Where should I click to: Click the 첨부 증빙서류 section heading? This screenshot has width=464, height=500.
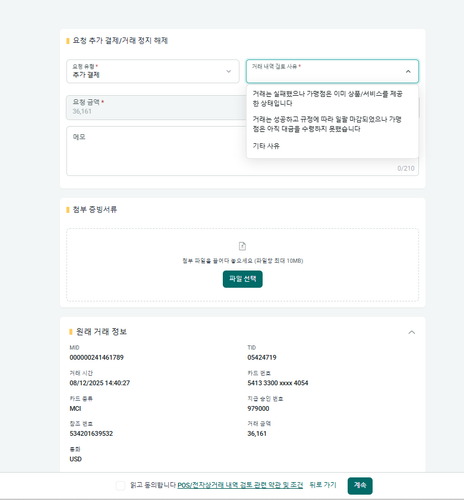tap(95, 209)
